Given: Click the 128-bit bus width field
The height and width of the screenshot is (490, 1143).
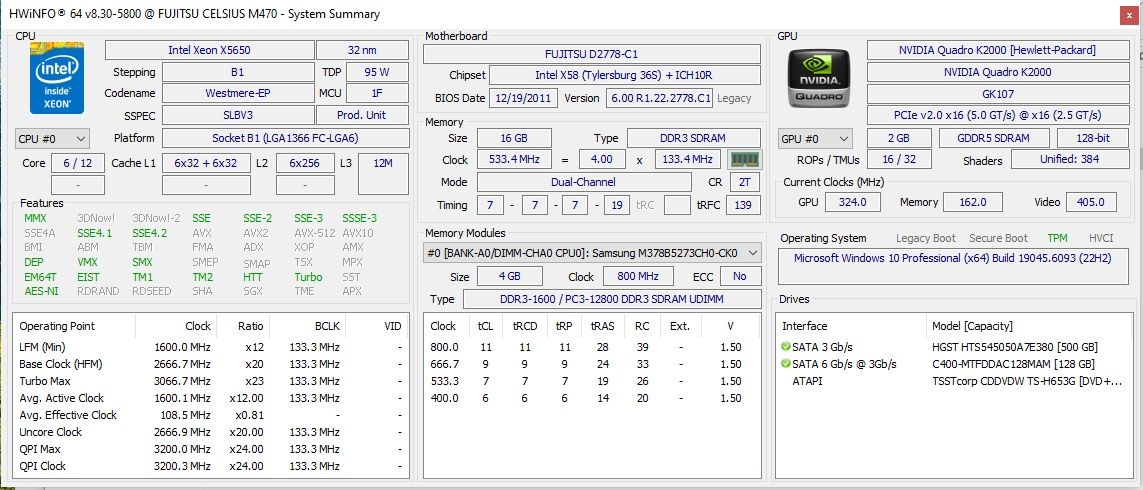Looking at the screenshot, I should point(1093,139).
